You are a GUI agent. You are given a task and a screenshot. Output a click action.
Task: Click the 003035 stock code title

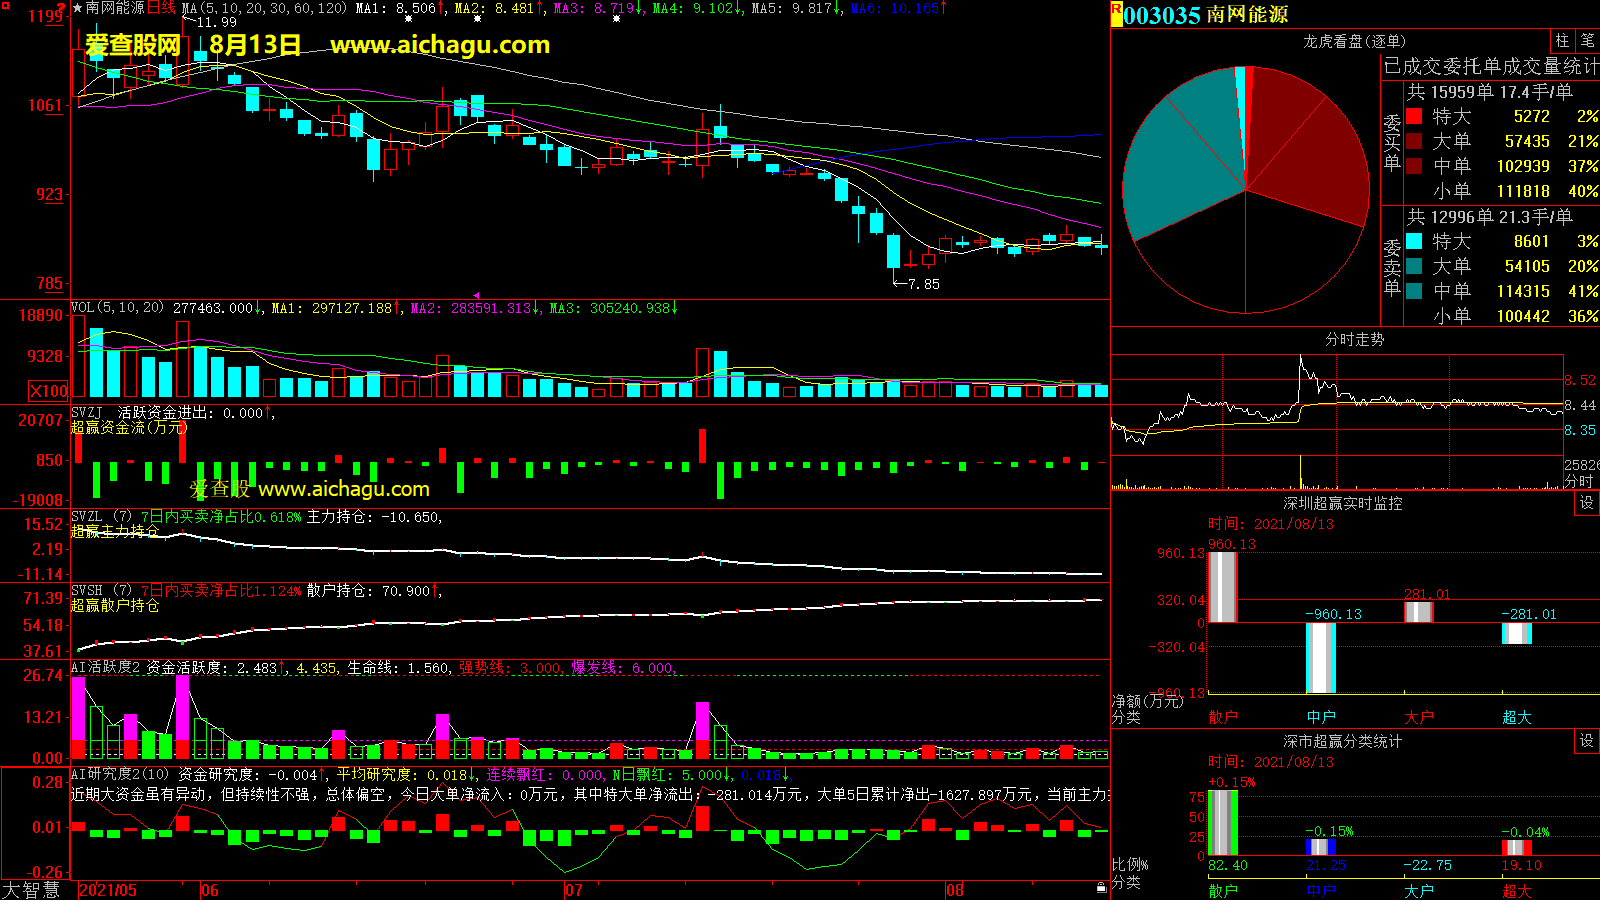pyautogui.click(x=1161, y=15)
